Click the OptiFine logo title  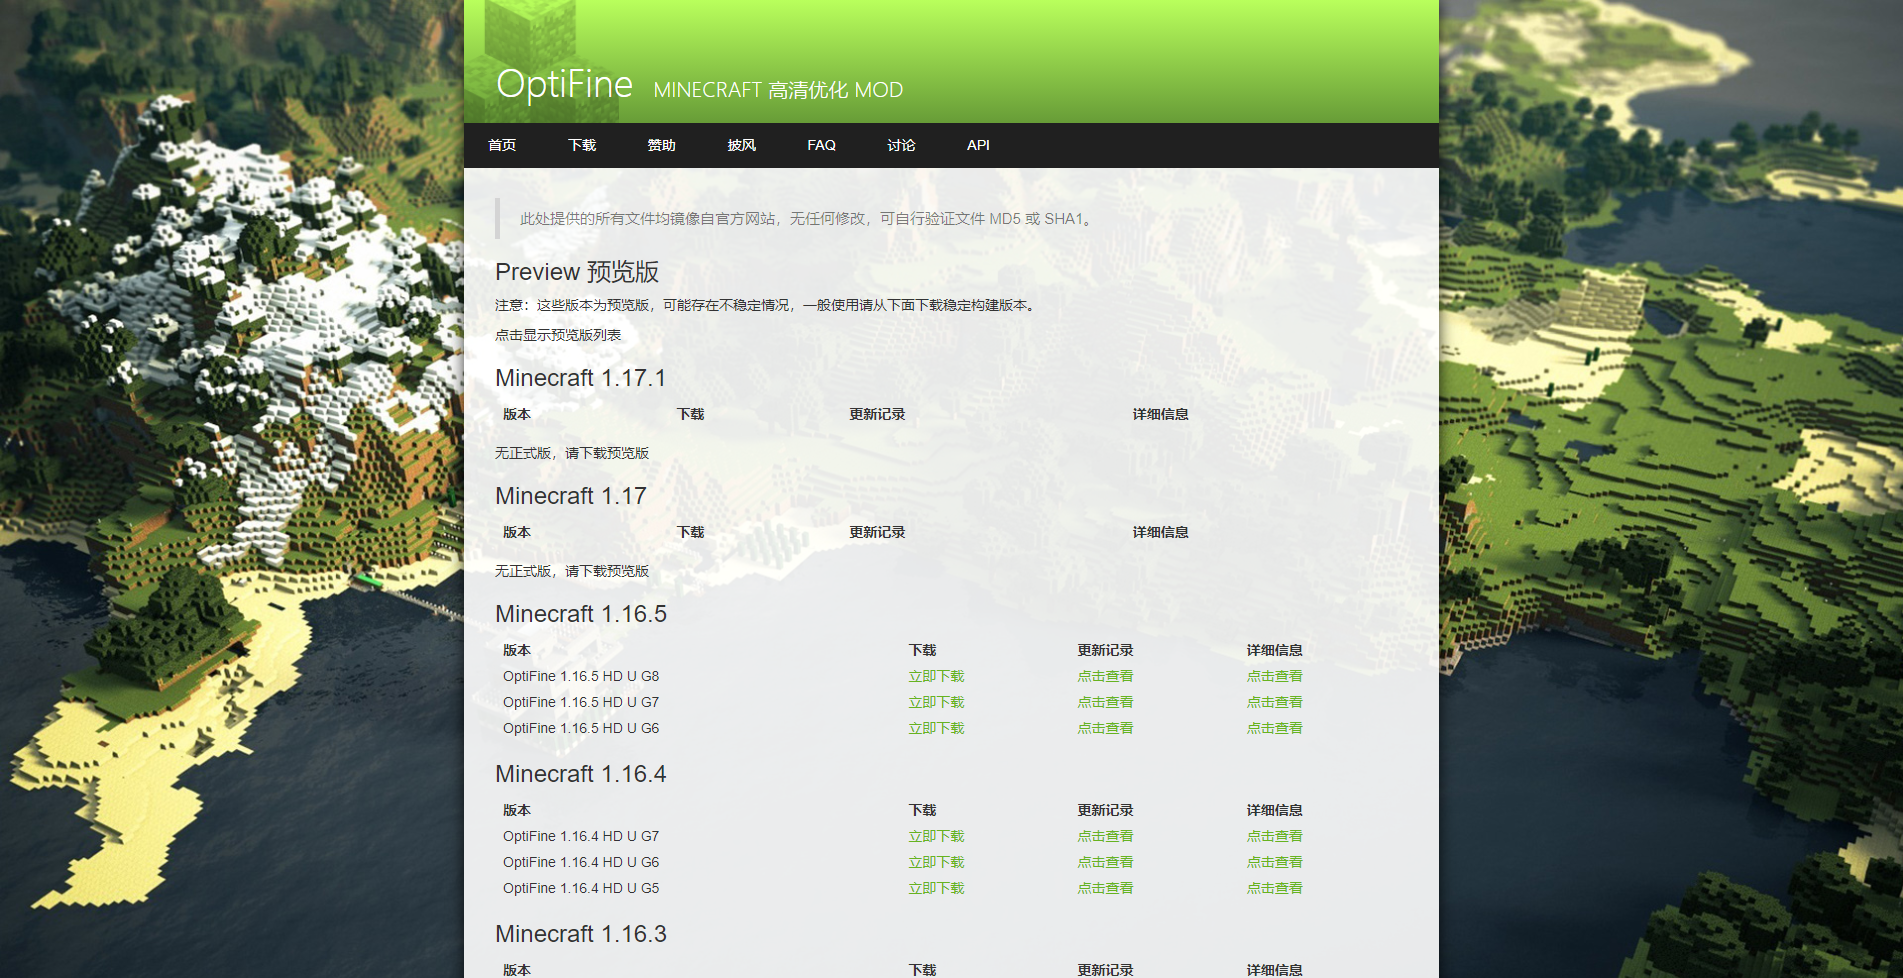(564, 85)
